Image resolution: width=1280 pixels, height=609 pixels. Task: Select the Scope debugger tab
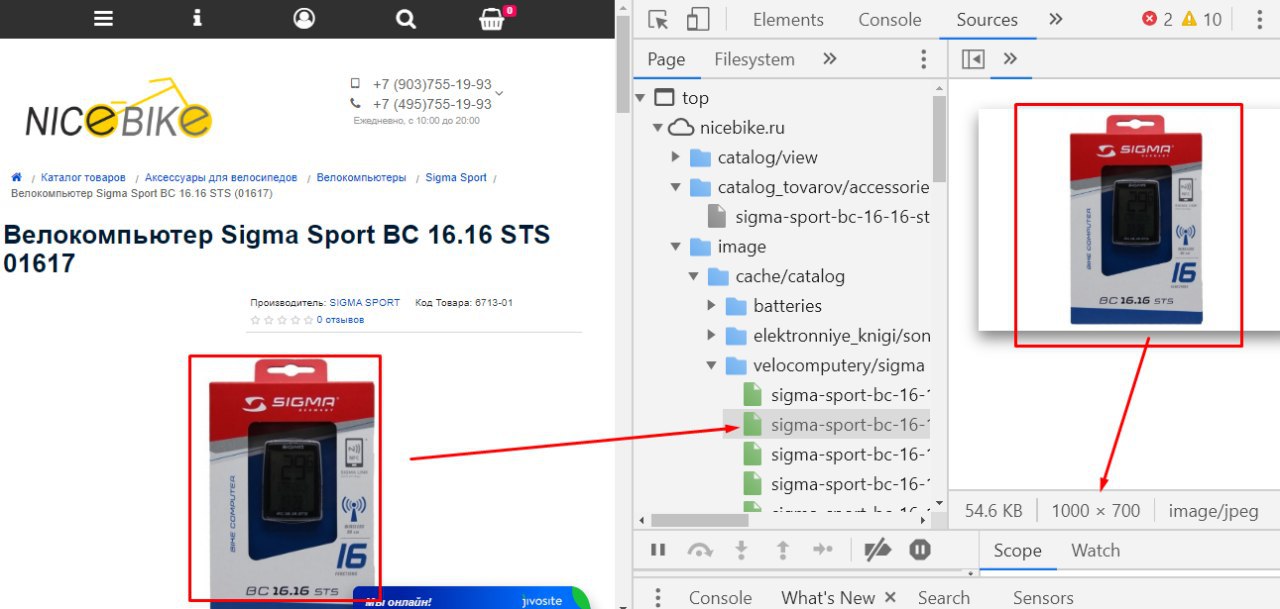1017,550
